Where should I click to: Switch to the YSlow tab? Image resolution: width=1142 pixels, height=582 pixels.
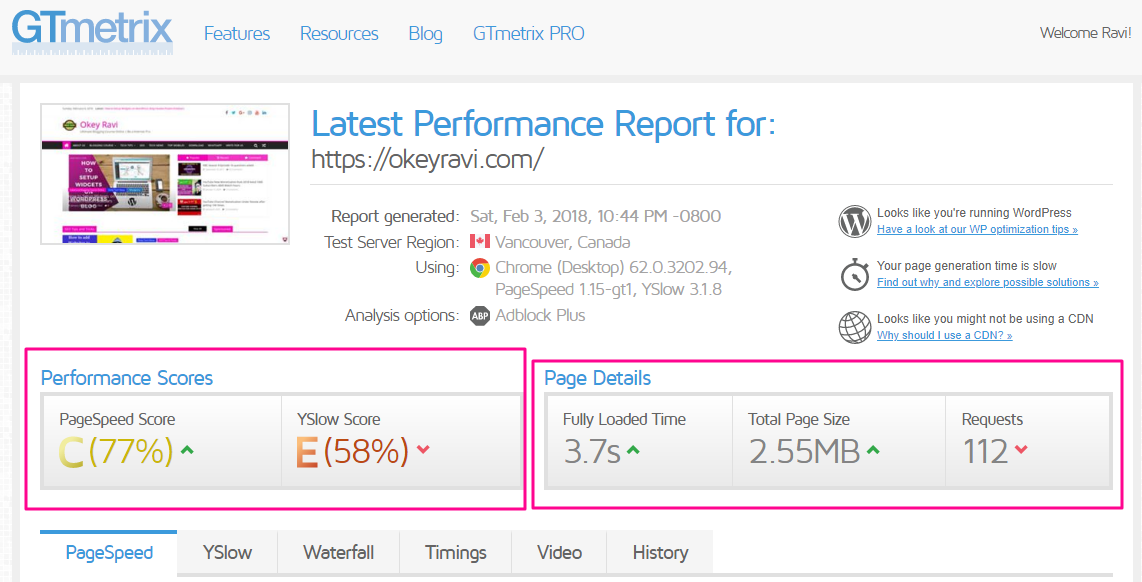click(227, 553)
